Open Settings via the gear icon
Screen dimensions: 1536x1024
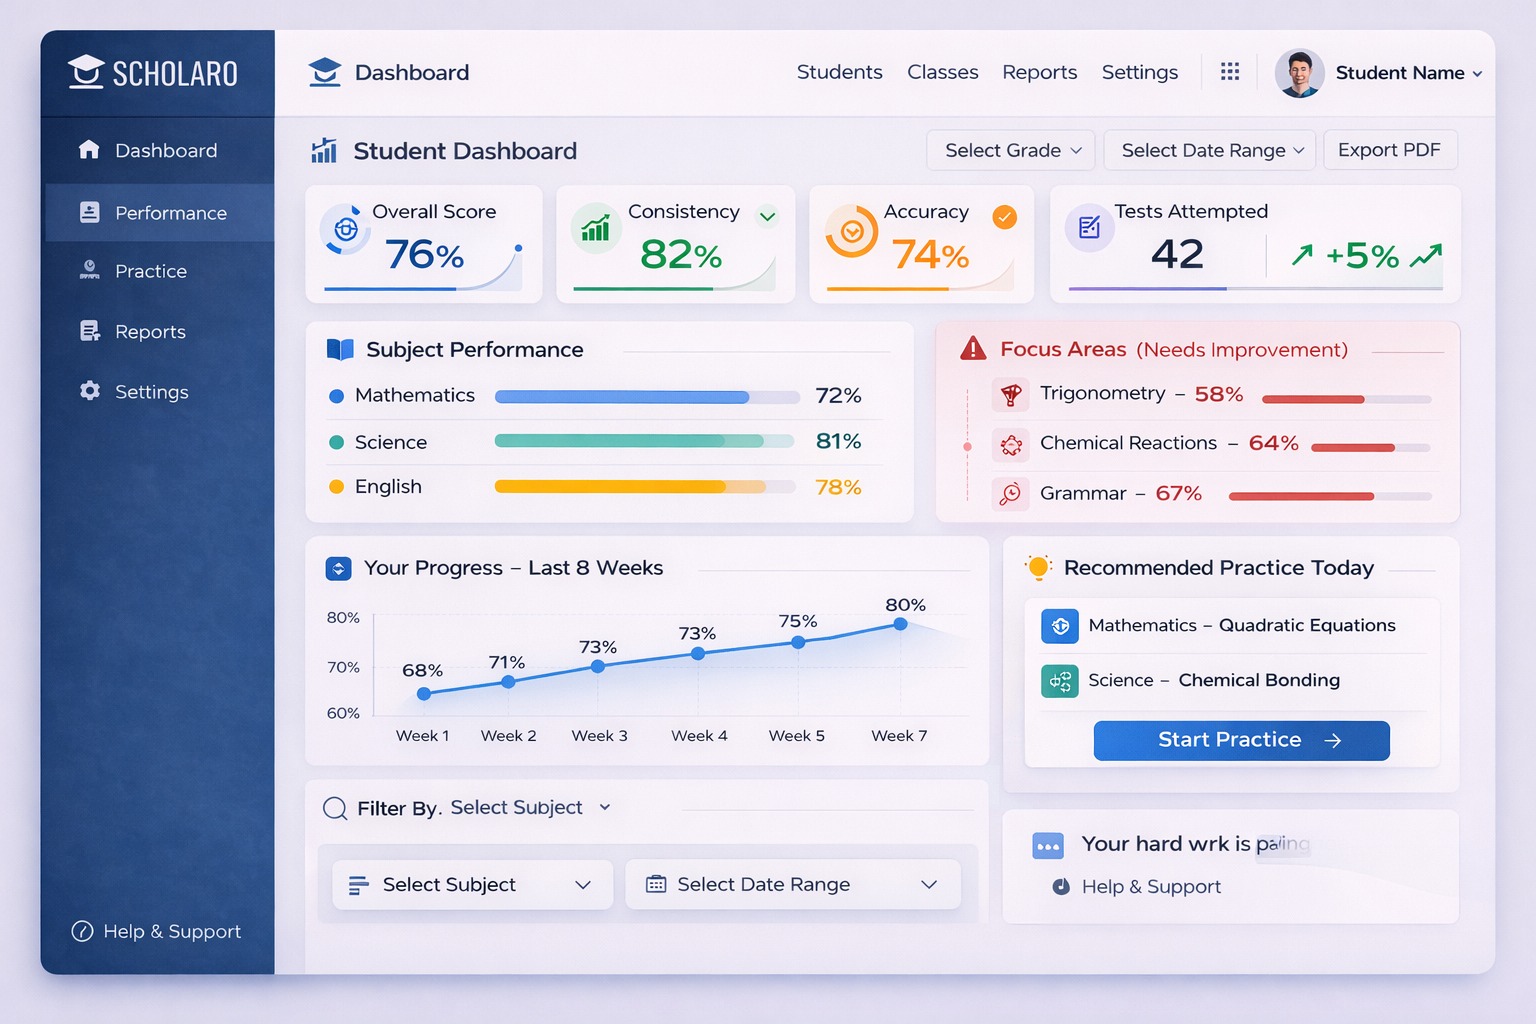point(90,392)
